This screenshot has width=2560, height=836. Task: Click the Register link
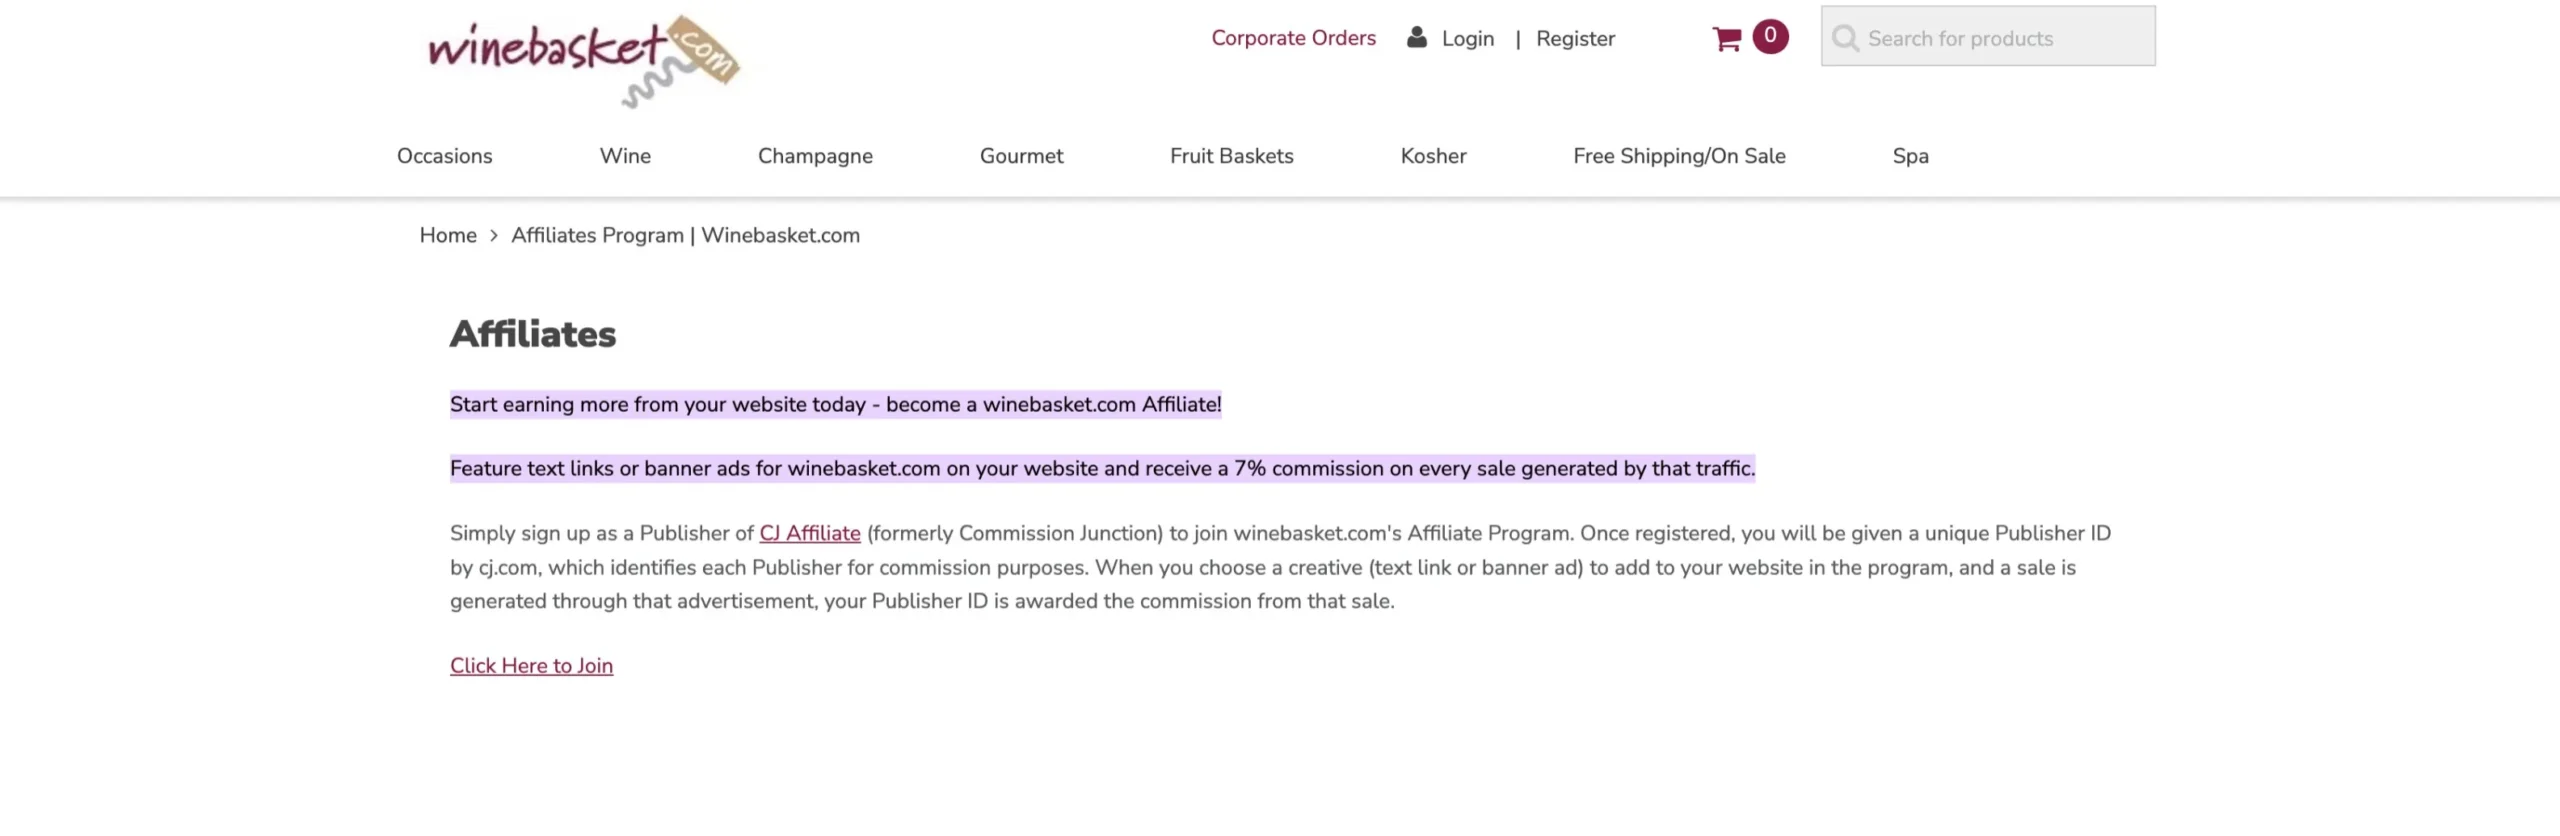[1575, 39]
